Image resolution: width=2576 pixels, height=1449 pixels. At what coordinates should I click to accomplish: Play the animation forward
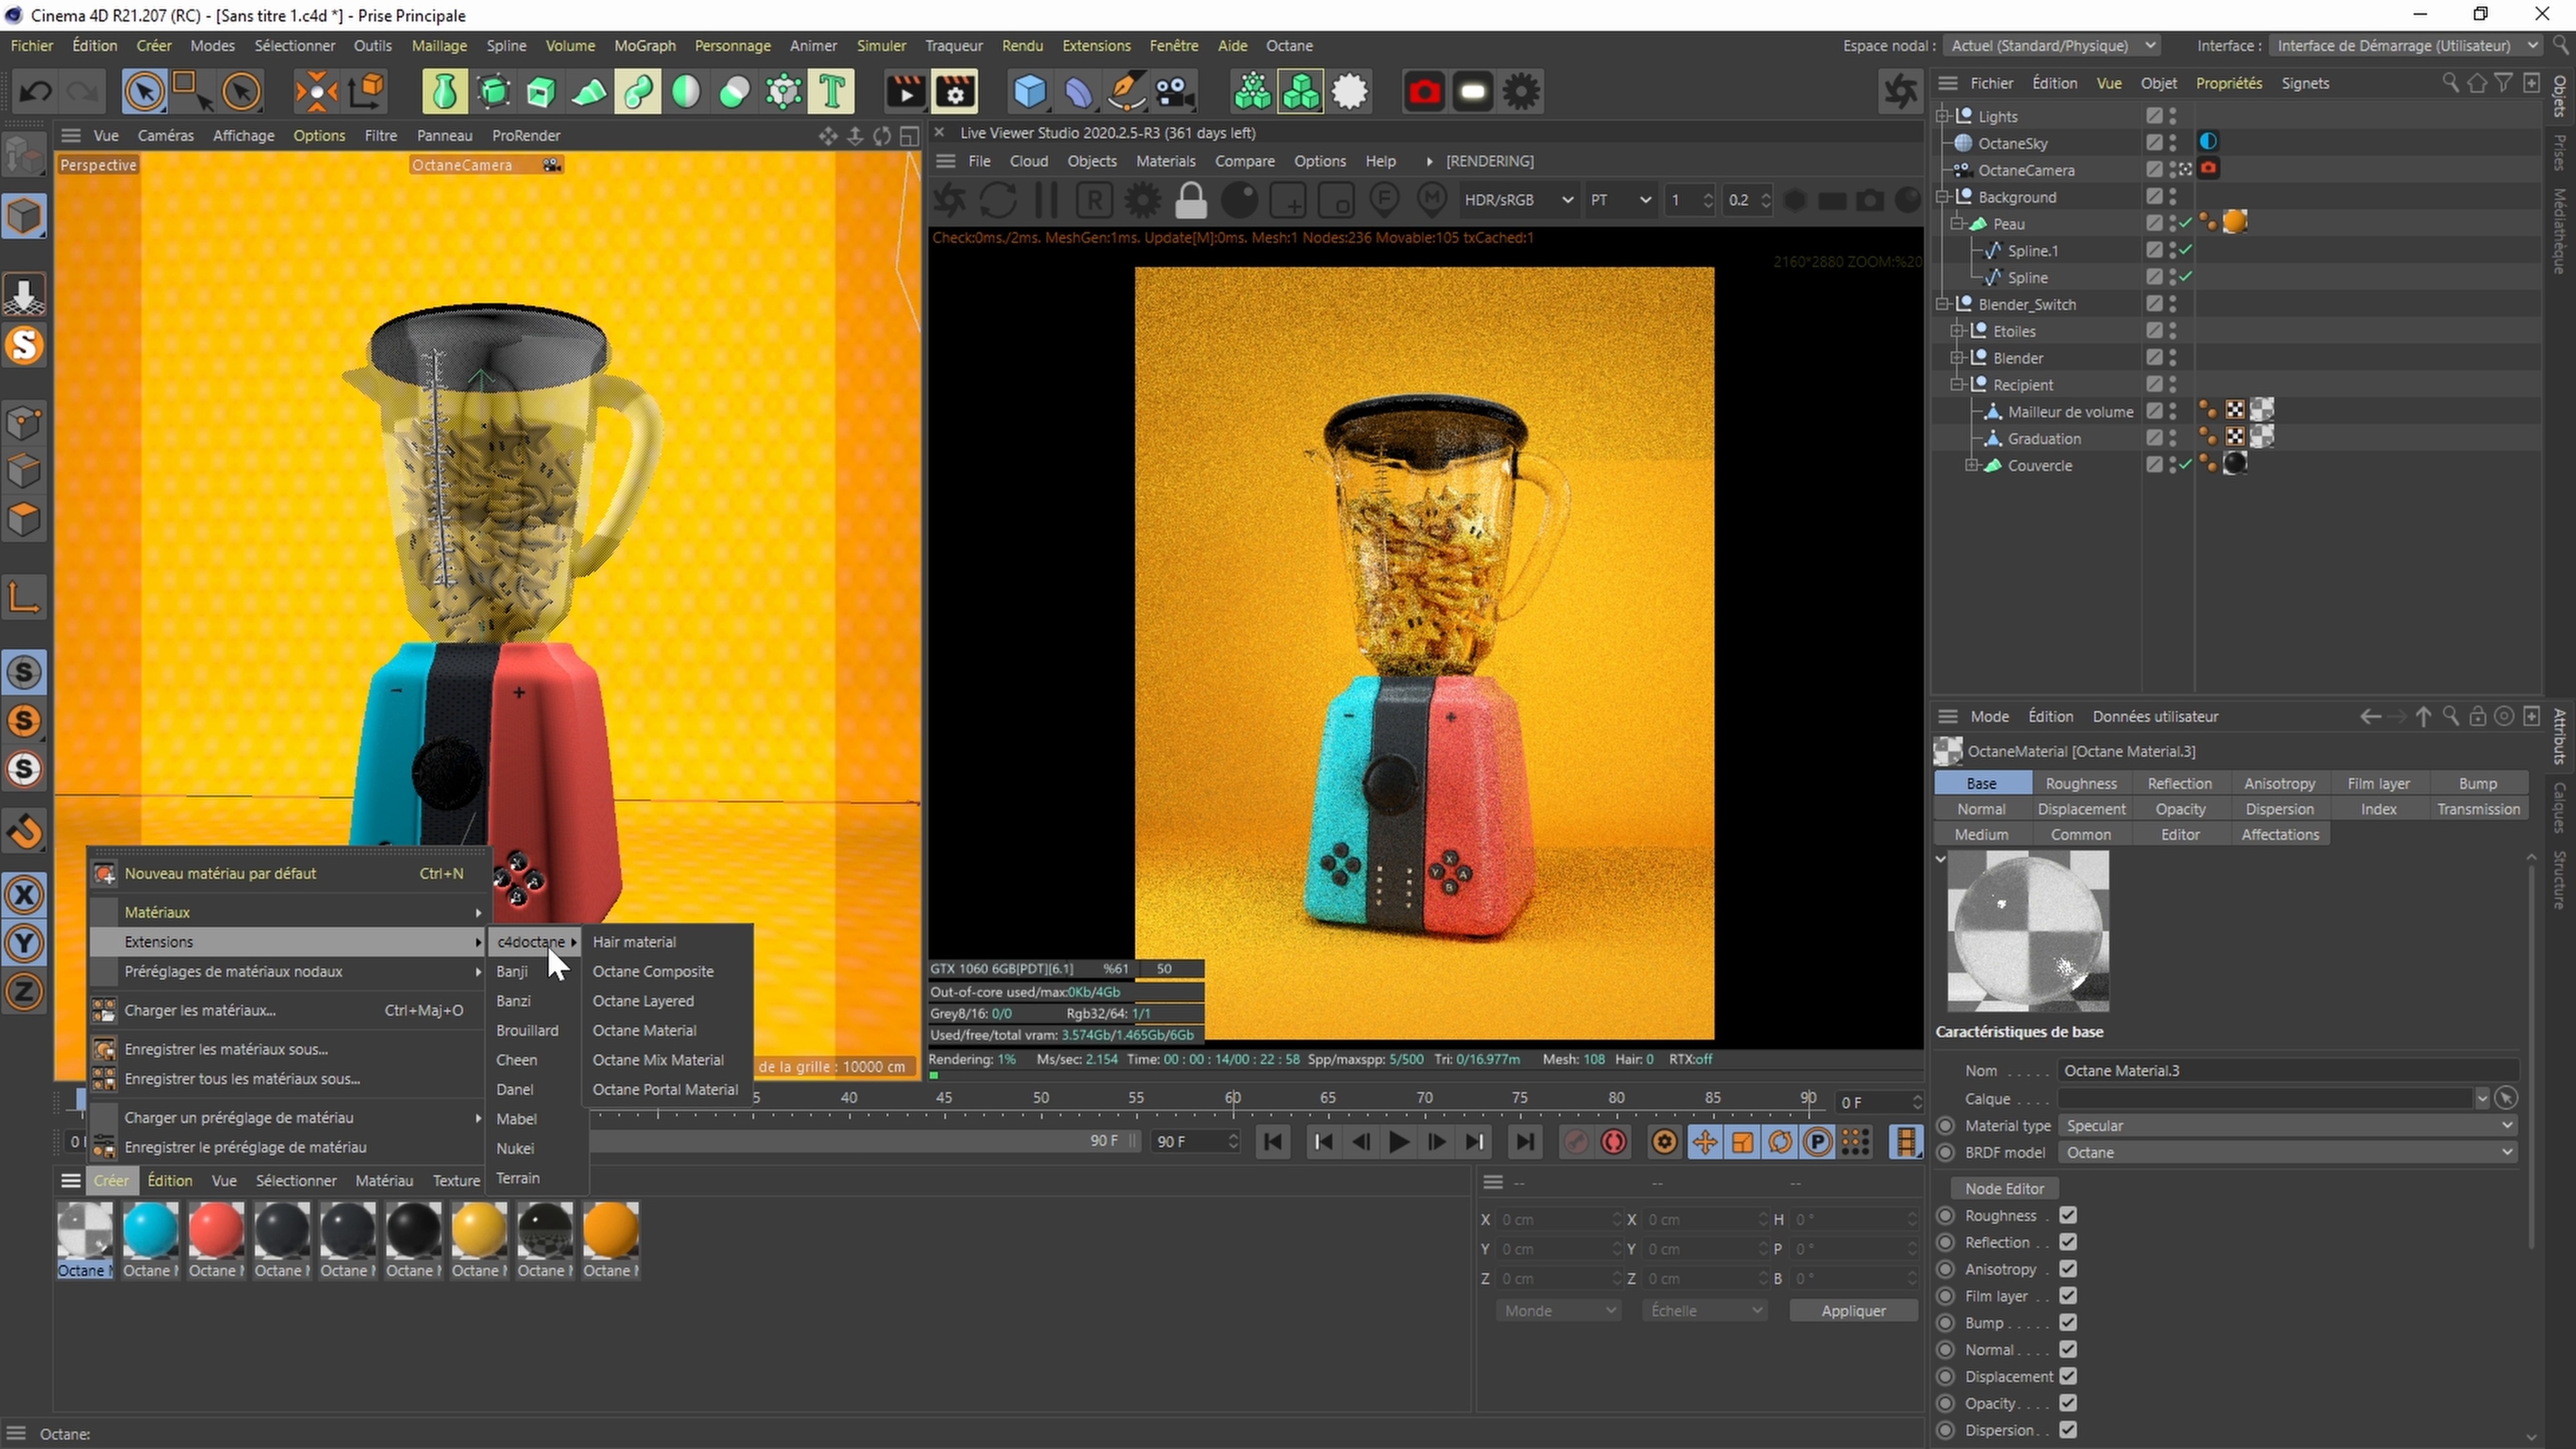1398,1141
